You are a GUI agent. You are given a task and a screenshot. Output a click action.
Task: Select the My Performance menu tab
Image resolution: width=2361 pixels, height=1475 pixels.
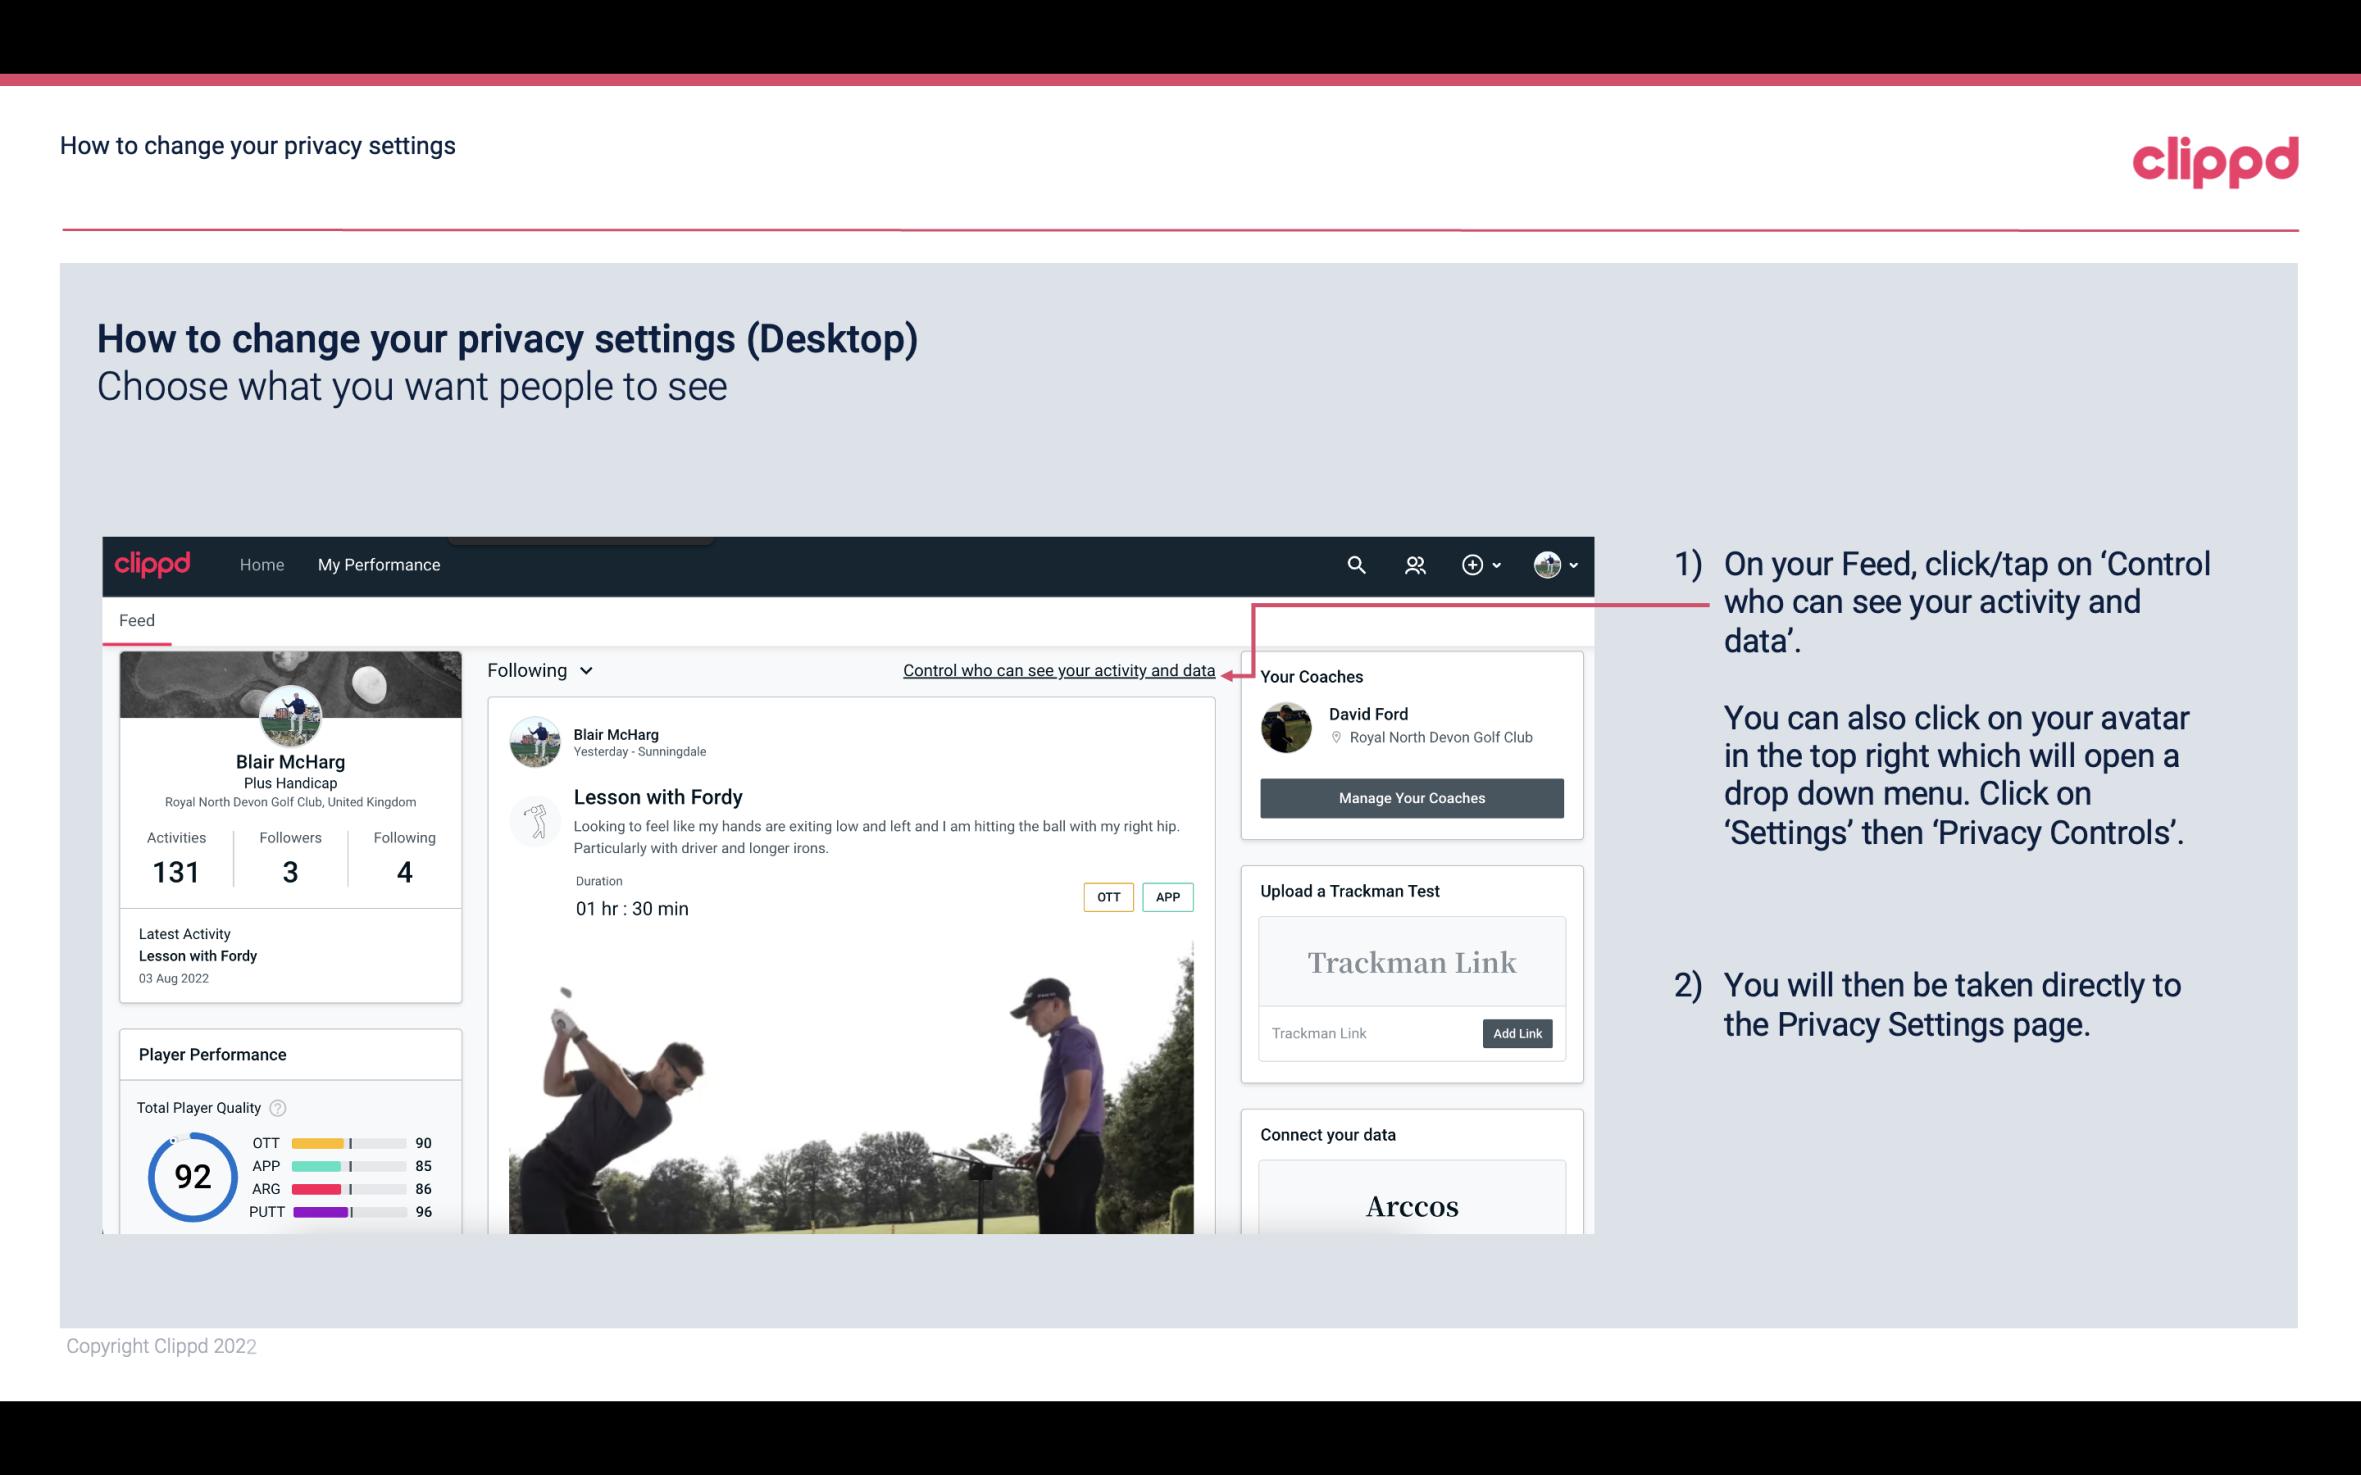pos(377,564)
